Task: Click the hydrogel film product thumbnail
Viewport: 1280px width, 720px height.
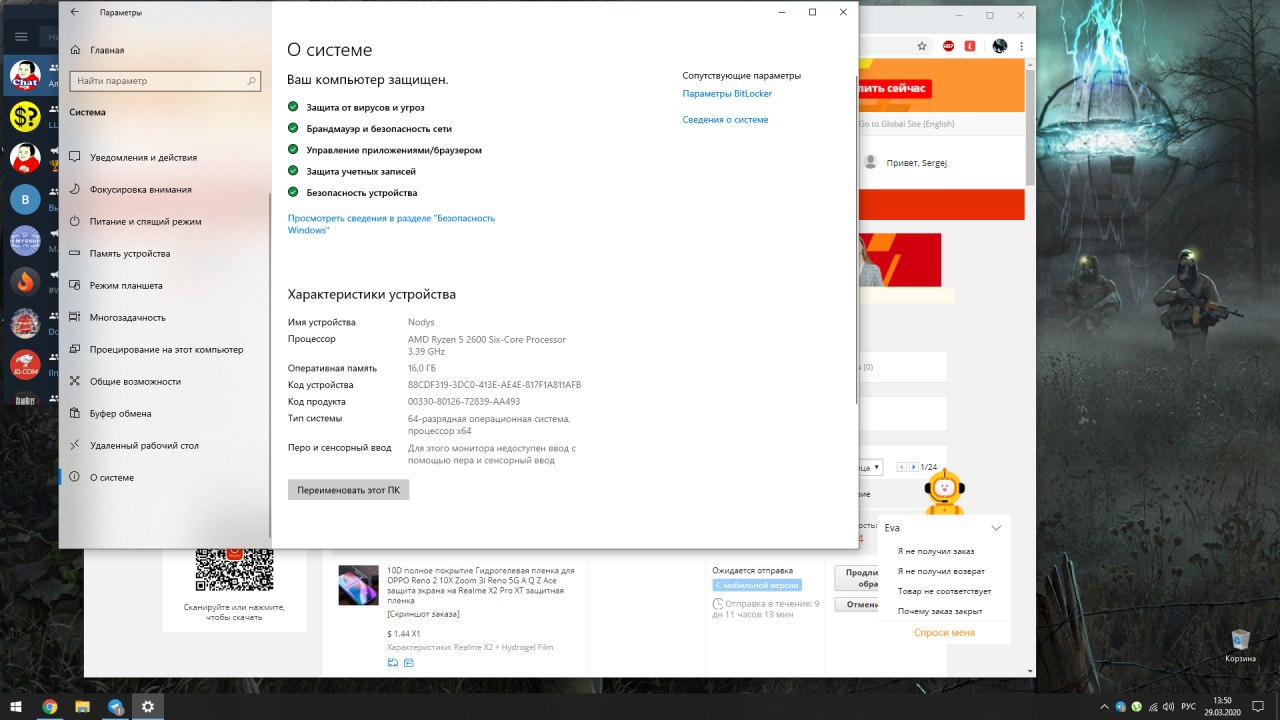Action: (358, 585)
